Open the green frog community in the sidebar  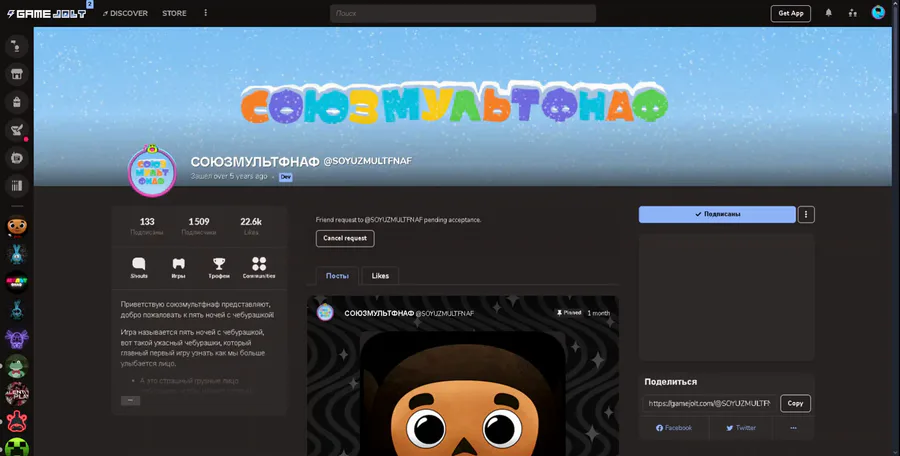coord(17,366)
